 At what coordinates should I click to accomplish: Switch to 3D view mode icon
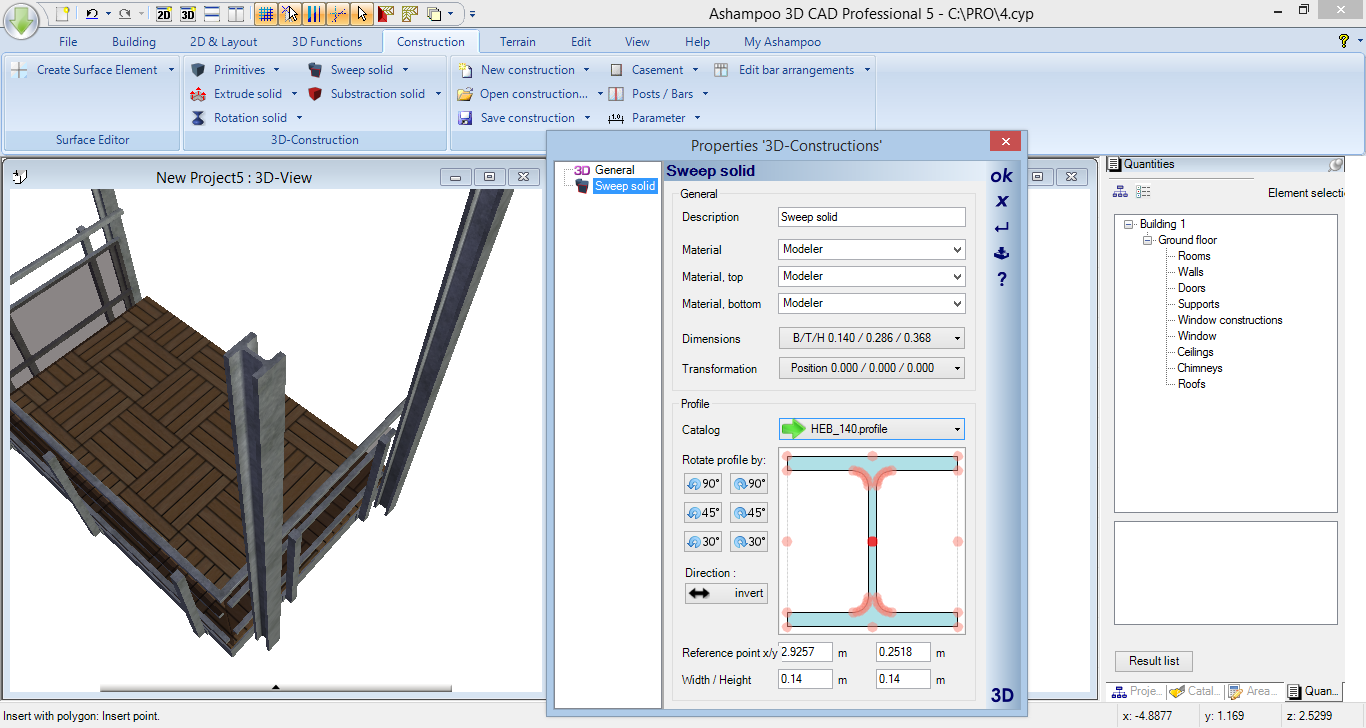click(x=187, y=14)
